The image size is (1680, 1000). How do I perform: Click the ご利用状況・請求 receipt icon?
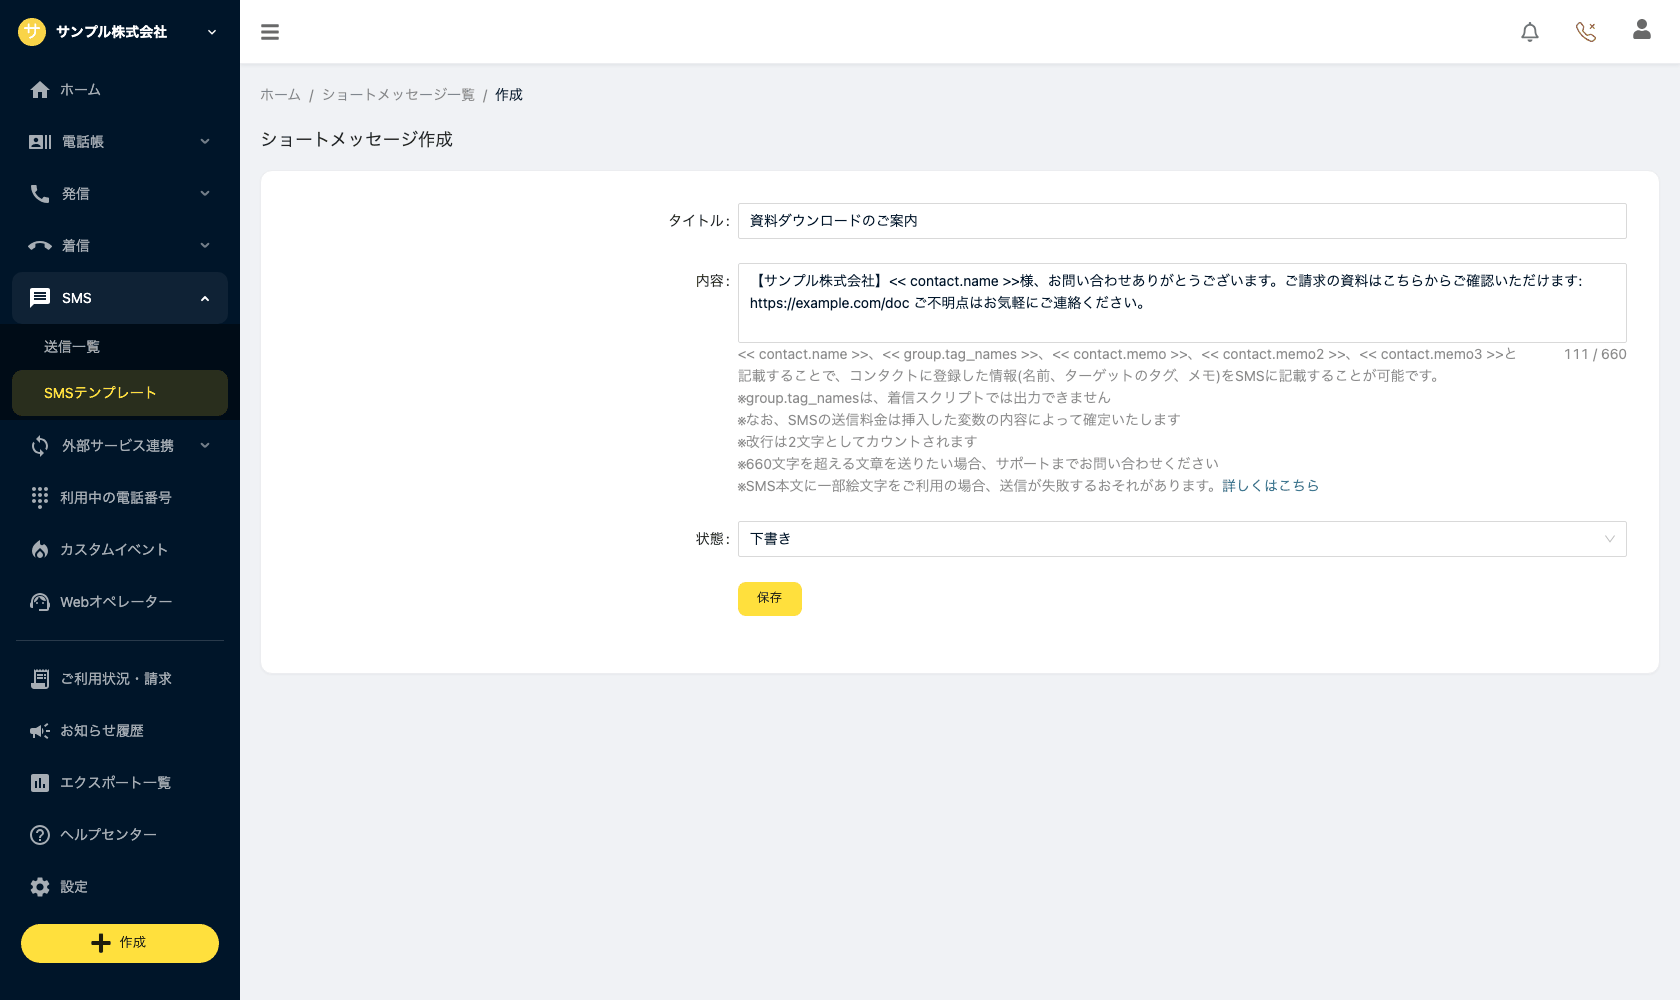[x=40, y=679]
